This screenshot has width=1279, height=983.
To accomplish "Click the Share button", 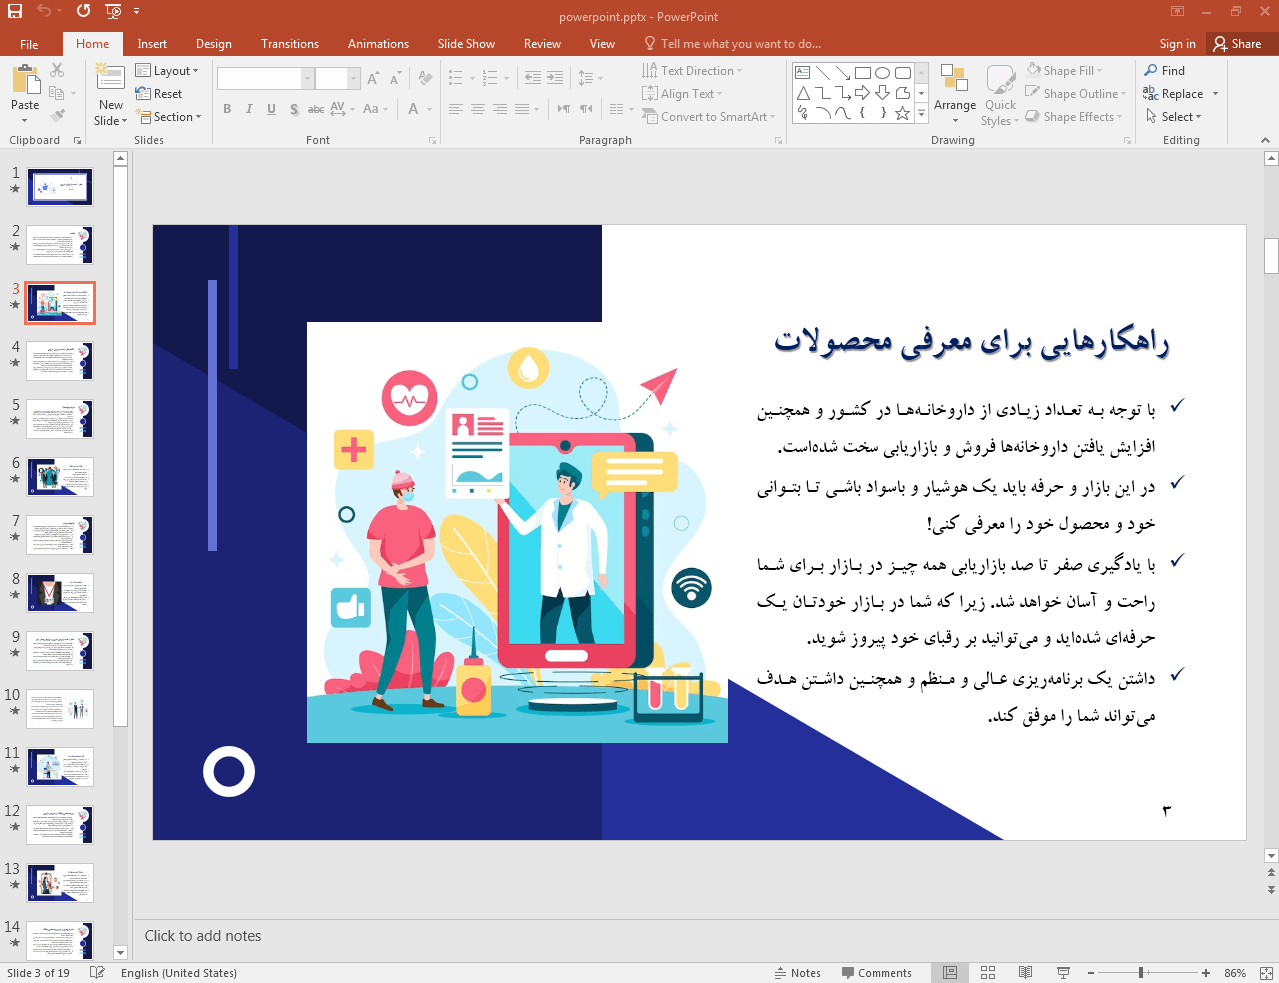I will pyautogui.click(x=1237, y=44).
